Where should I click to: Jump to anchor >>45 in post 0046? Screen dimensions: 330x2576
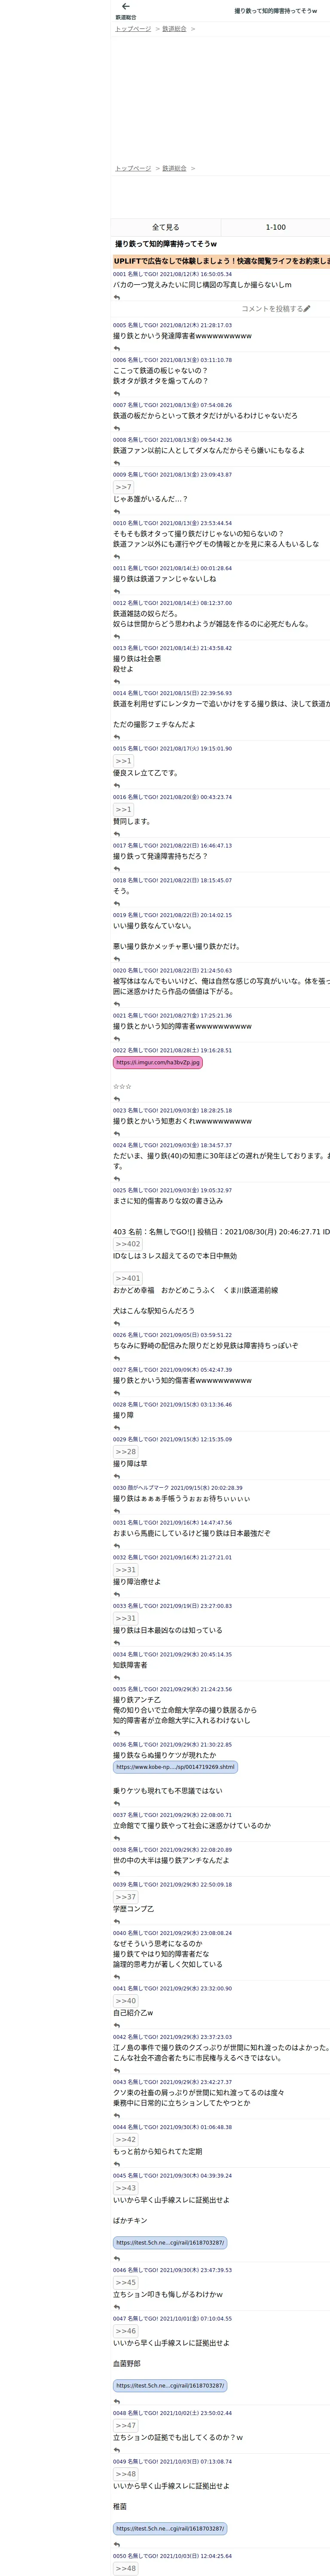pos(125,2283)
